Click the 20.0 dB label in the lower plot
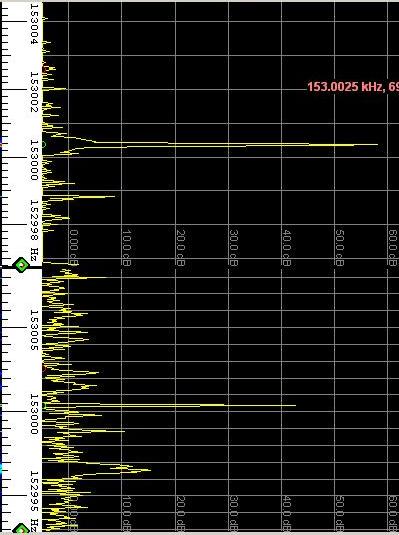This screenshot has height=535, width=399. (x=181, y=514)
